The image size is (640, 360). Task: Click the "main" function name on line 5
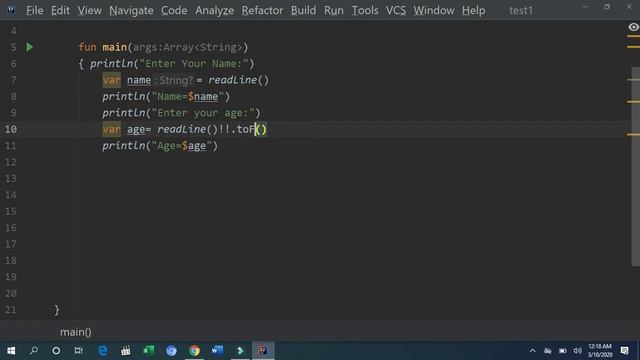[x=114, y=47]
